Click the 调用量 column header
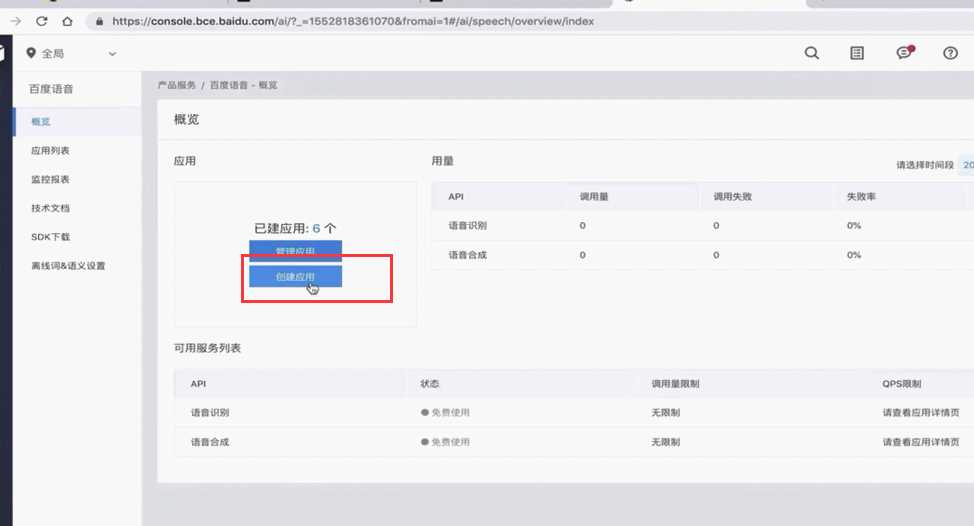 [594, 196]
